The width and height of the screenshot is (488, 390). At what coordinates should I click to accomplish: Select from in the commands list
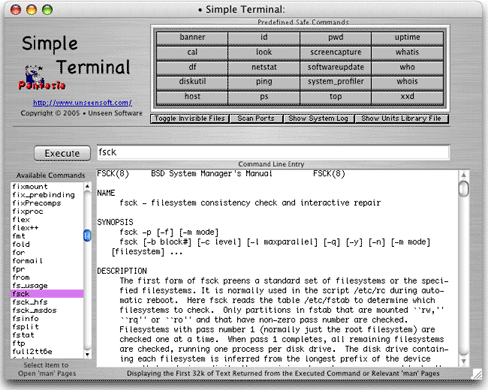[x=47, y=277]
